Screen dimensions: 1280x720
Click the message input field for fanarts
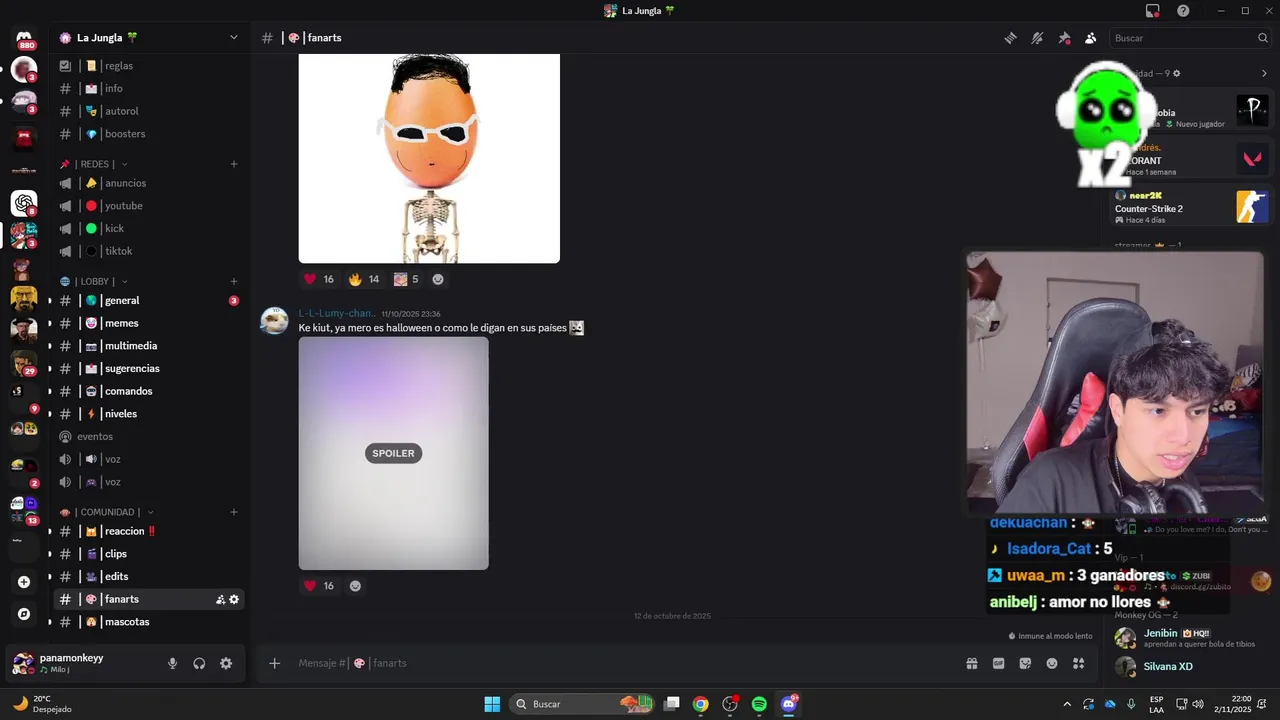(x=620, y=663)
